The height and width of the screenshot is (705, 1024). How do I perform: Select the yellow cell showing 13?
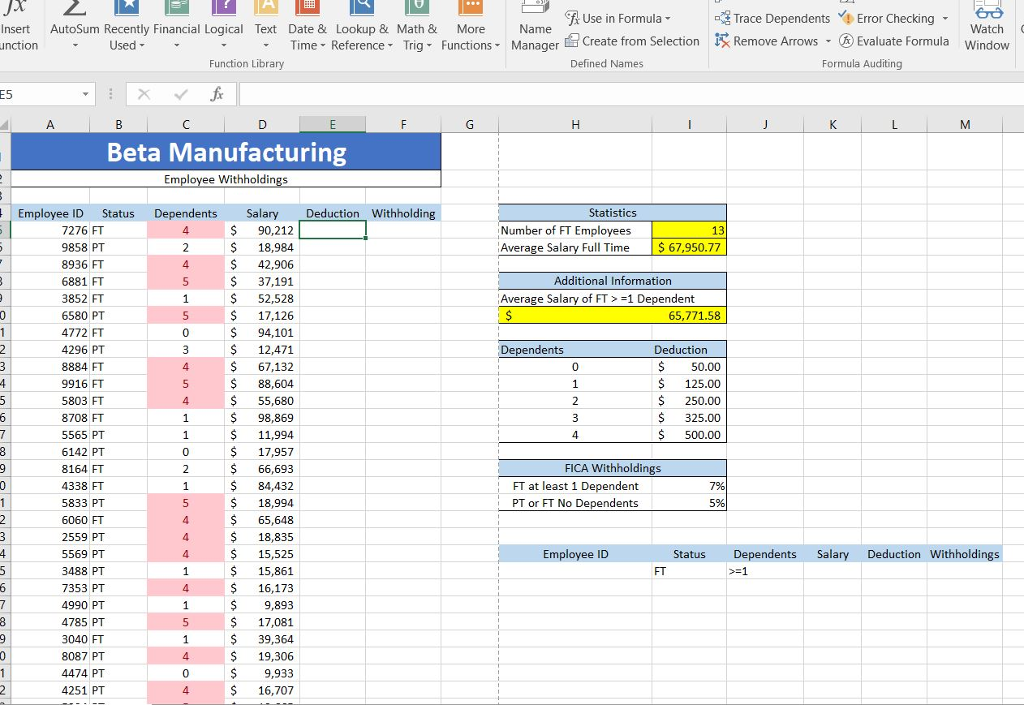click(689, 230)
